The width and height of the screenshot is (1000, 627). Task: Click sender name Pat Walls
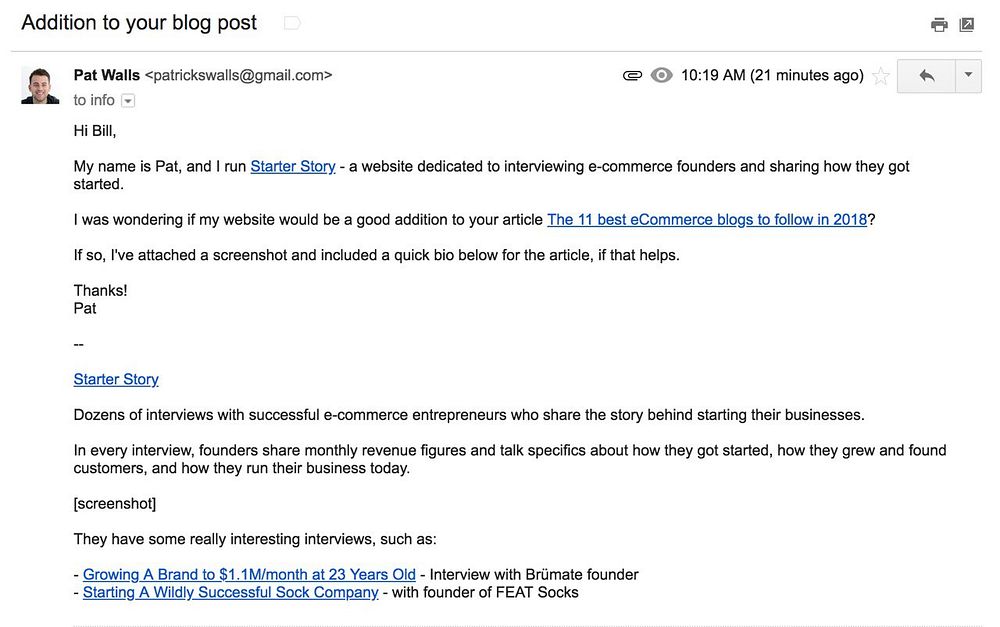tap(107, 75)
